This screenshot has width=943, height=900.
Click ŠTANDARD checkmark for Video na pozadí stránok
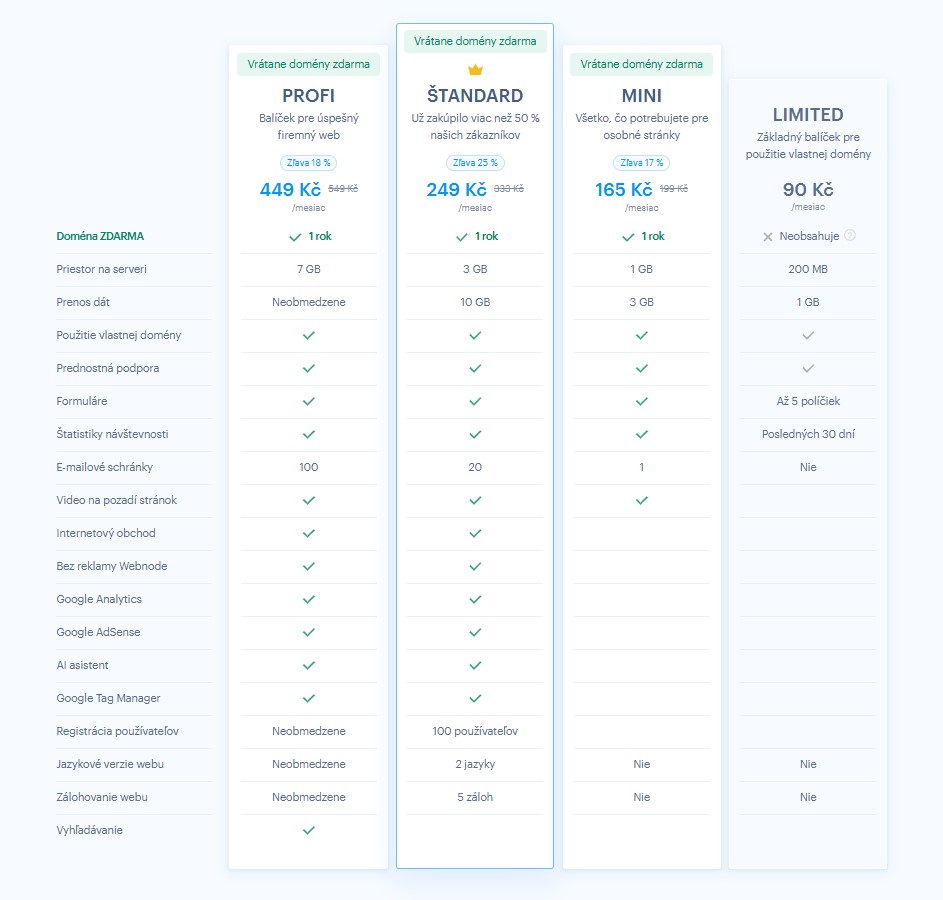[x=475, y=500]
